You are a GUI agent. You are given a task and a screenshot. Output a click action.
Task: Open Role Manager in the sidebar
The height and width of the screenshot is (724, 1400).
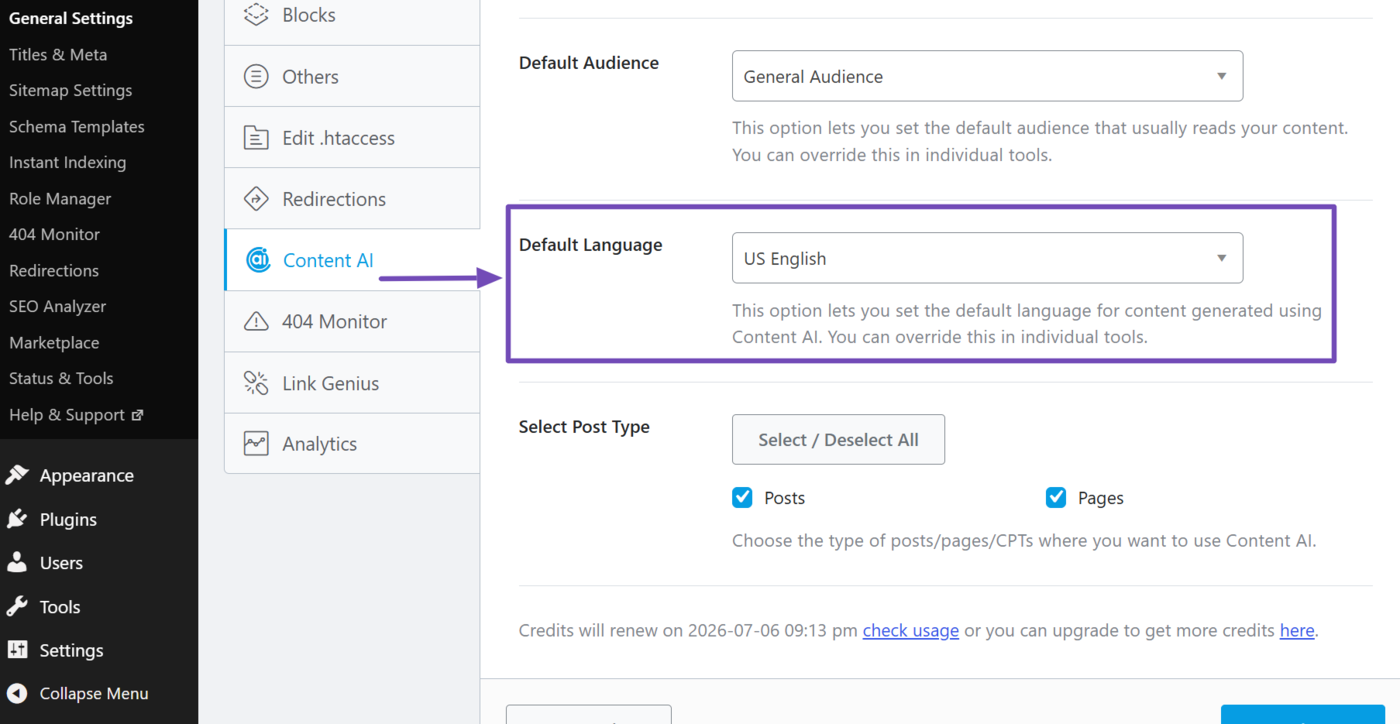(x=60, y=198)
